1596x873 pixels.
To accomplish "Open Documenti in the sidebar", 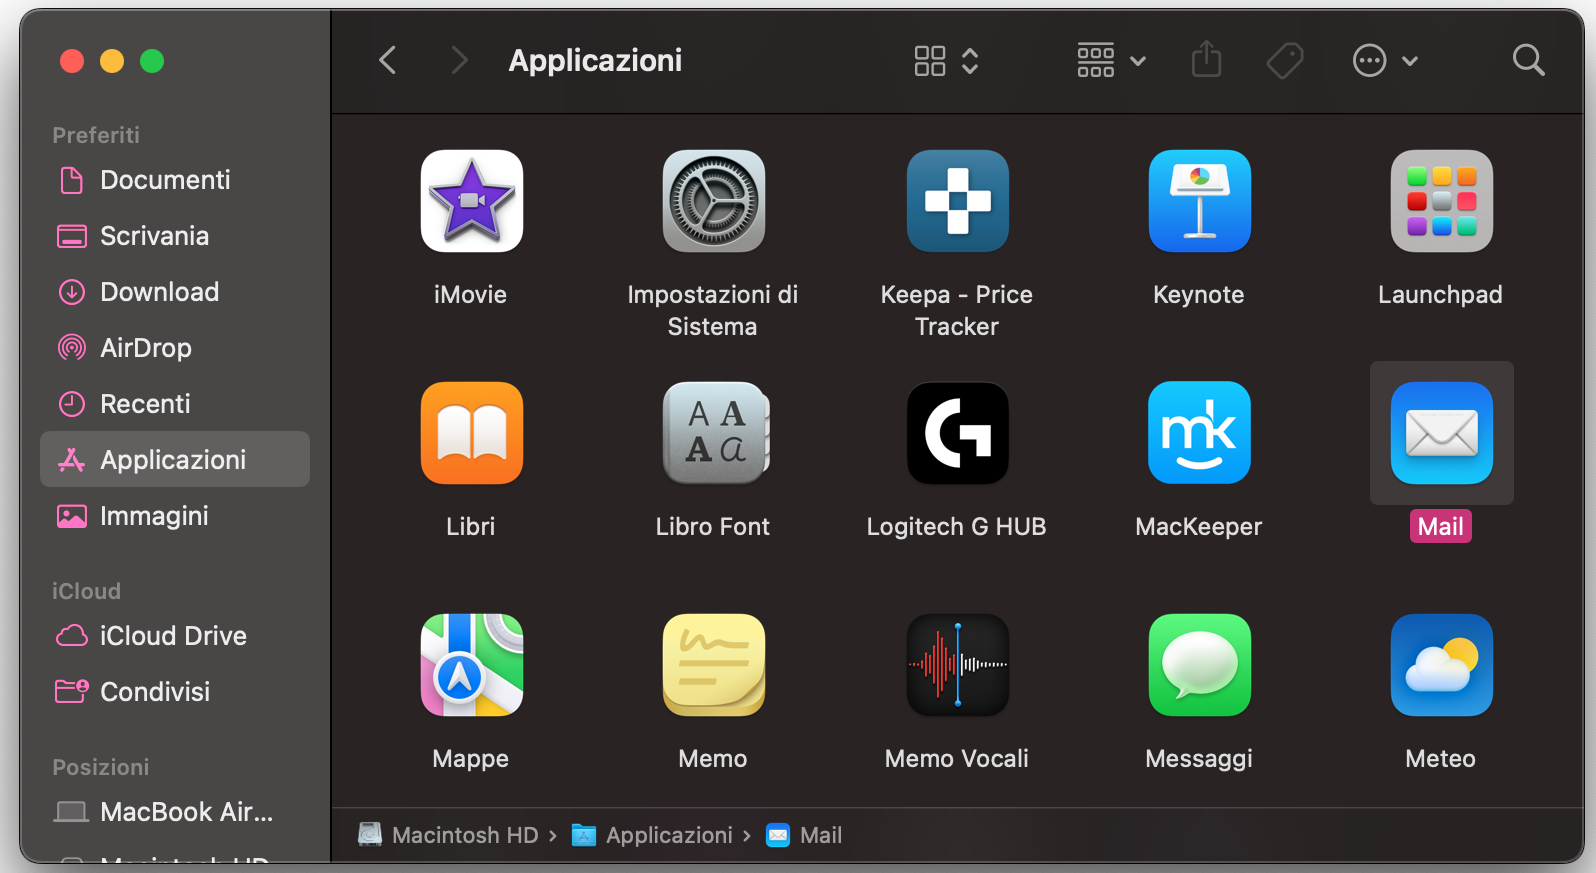I will click(175, 180).
